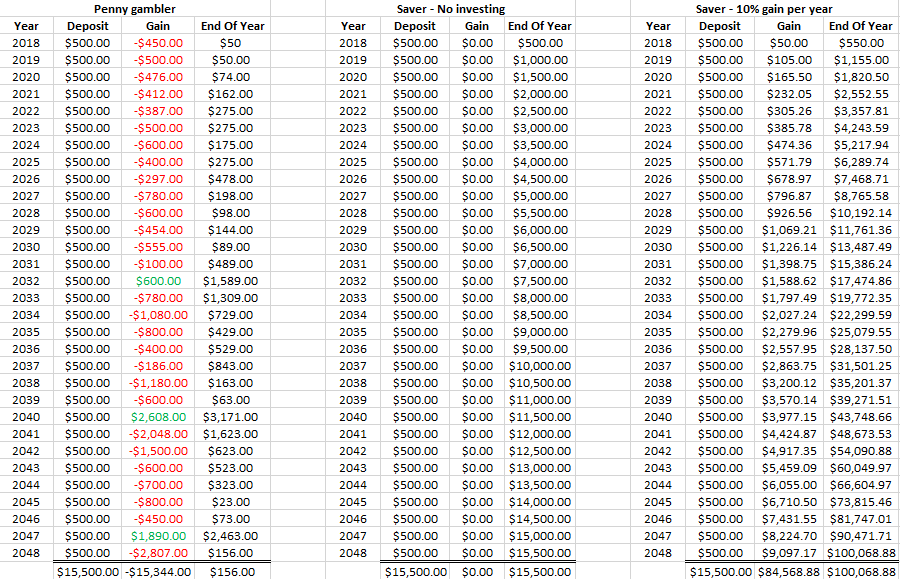Click the Penny gambler total gain -$15,344.00
The width and height of the screenshot is (900, 579).
[x=157, y=571]
